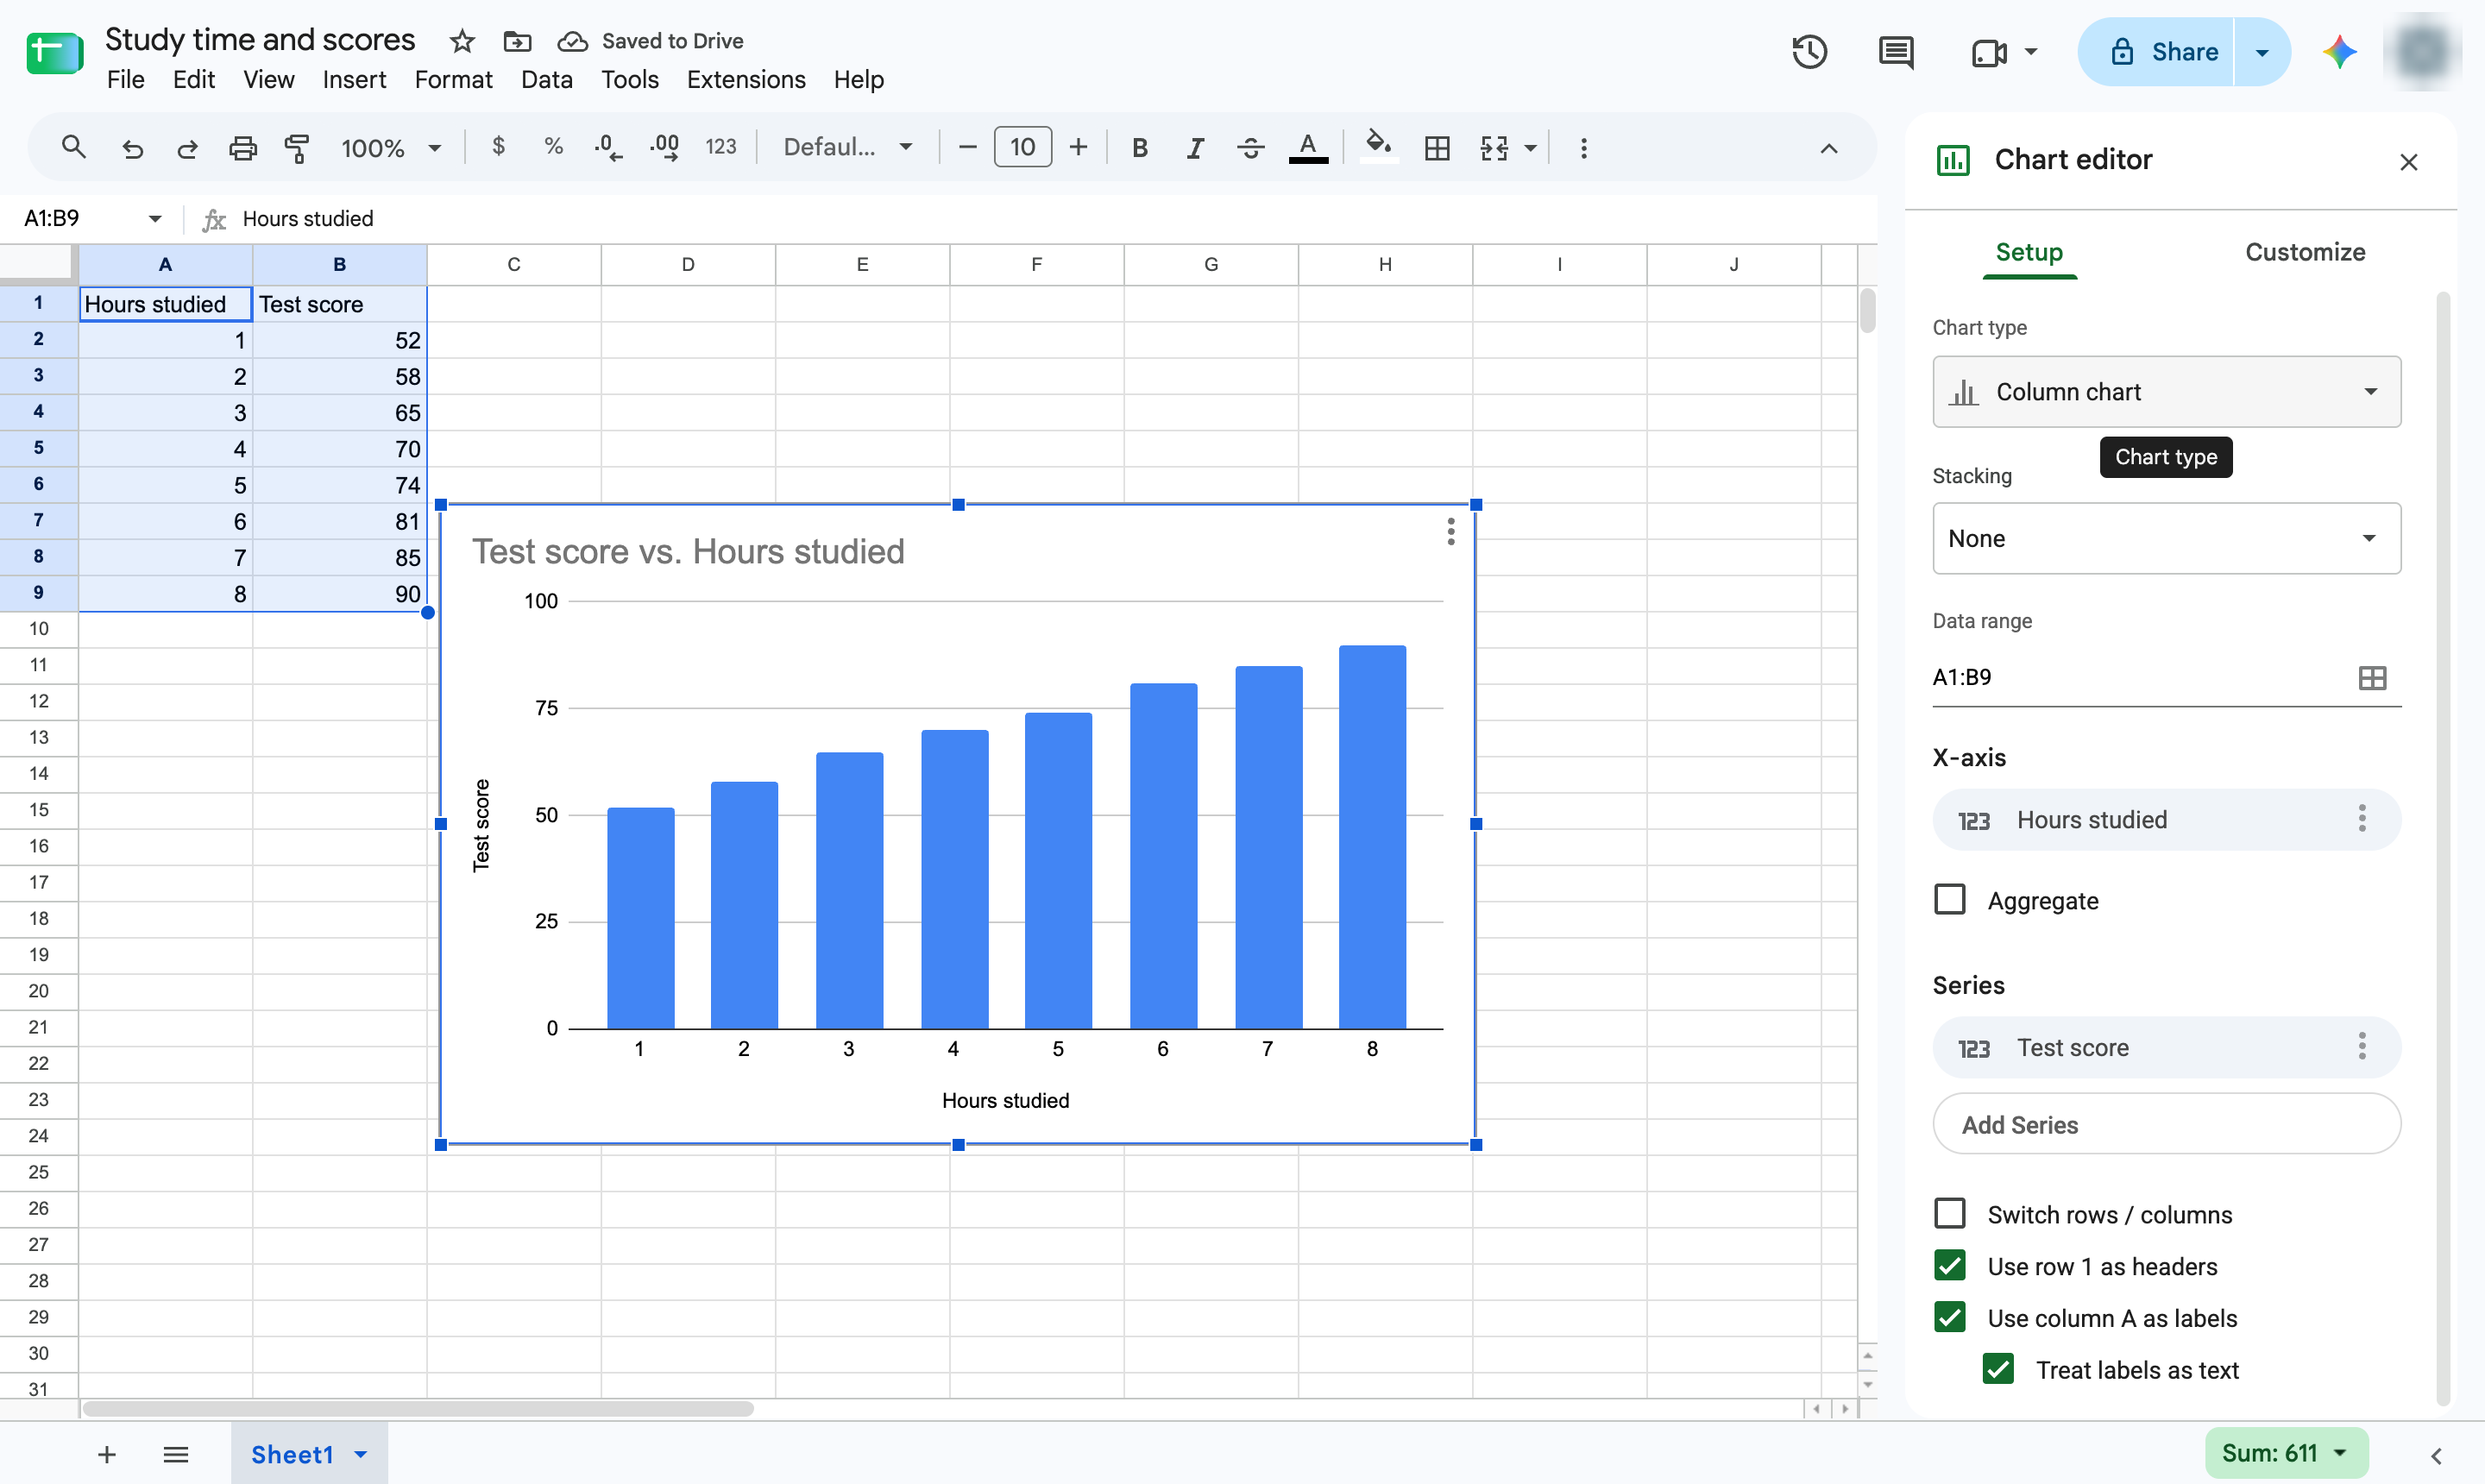Expand the Share button dropdown arrow
Screen dimensions: 2485x1484
coord(2262,52)
